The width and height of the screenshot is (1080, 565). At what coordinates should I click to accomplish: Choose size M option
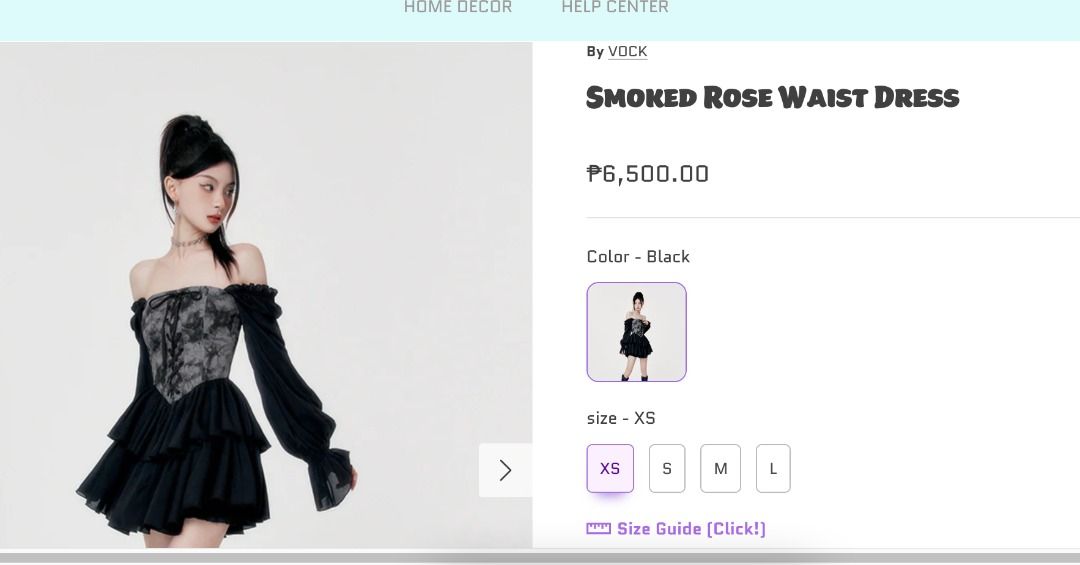coord(720,469)
